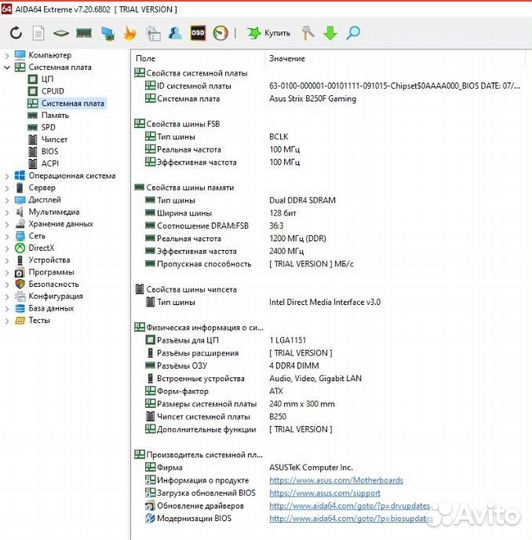Open the OSD panel icon
Image resolution: width=532 pixels, height=540 pixels.
click(x=198, y=33)
